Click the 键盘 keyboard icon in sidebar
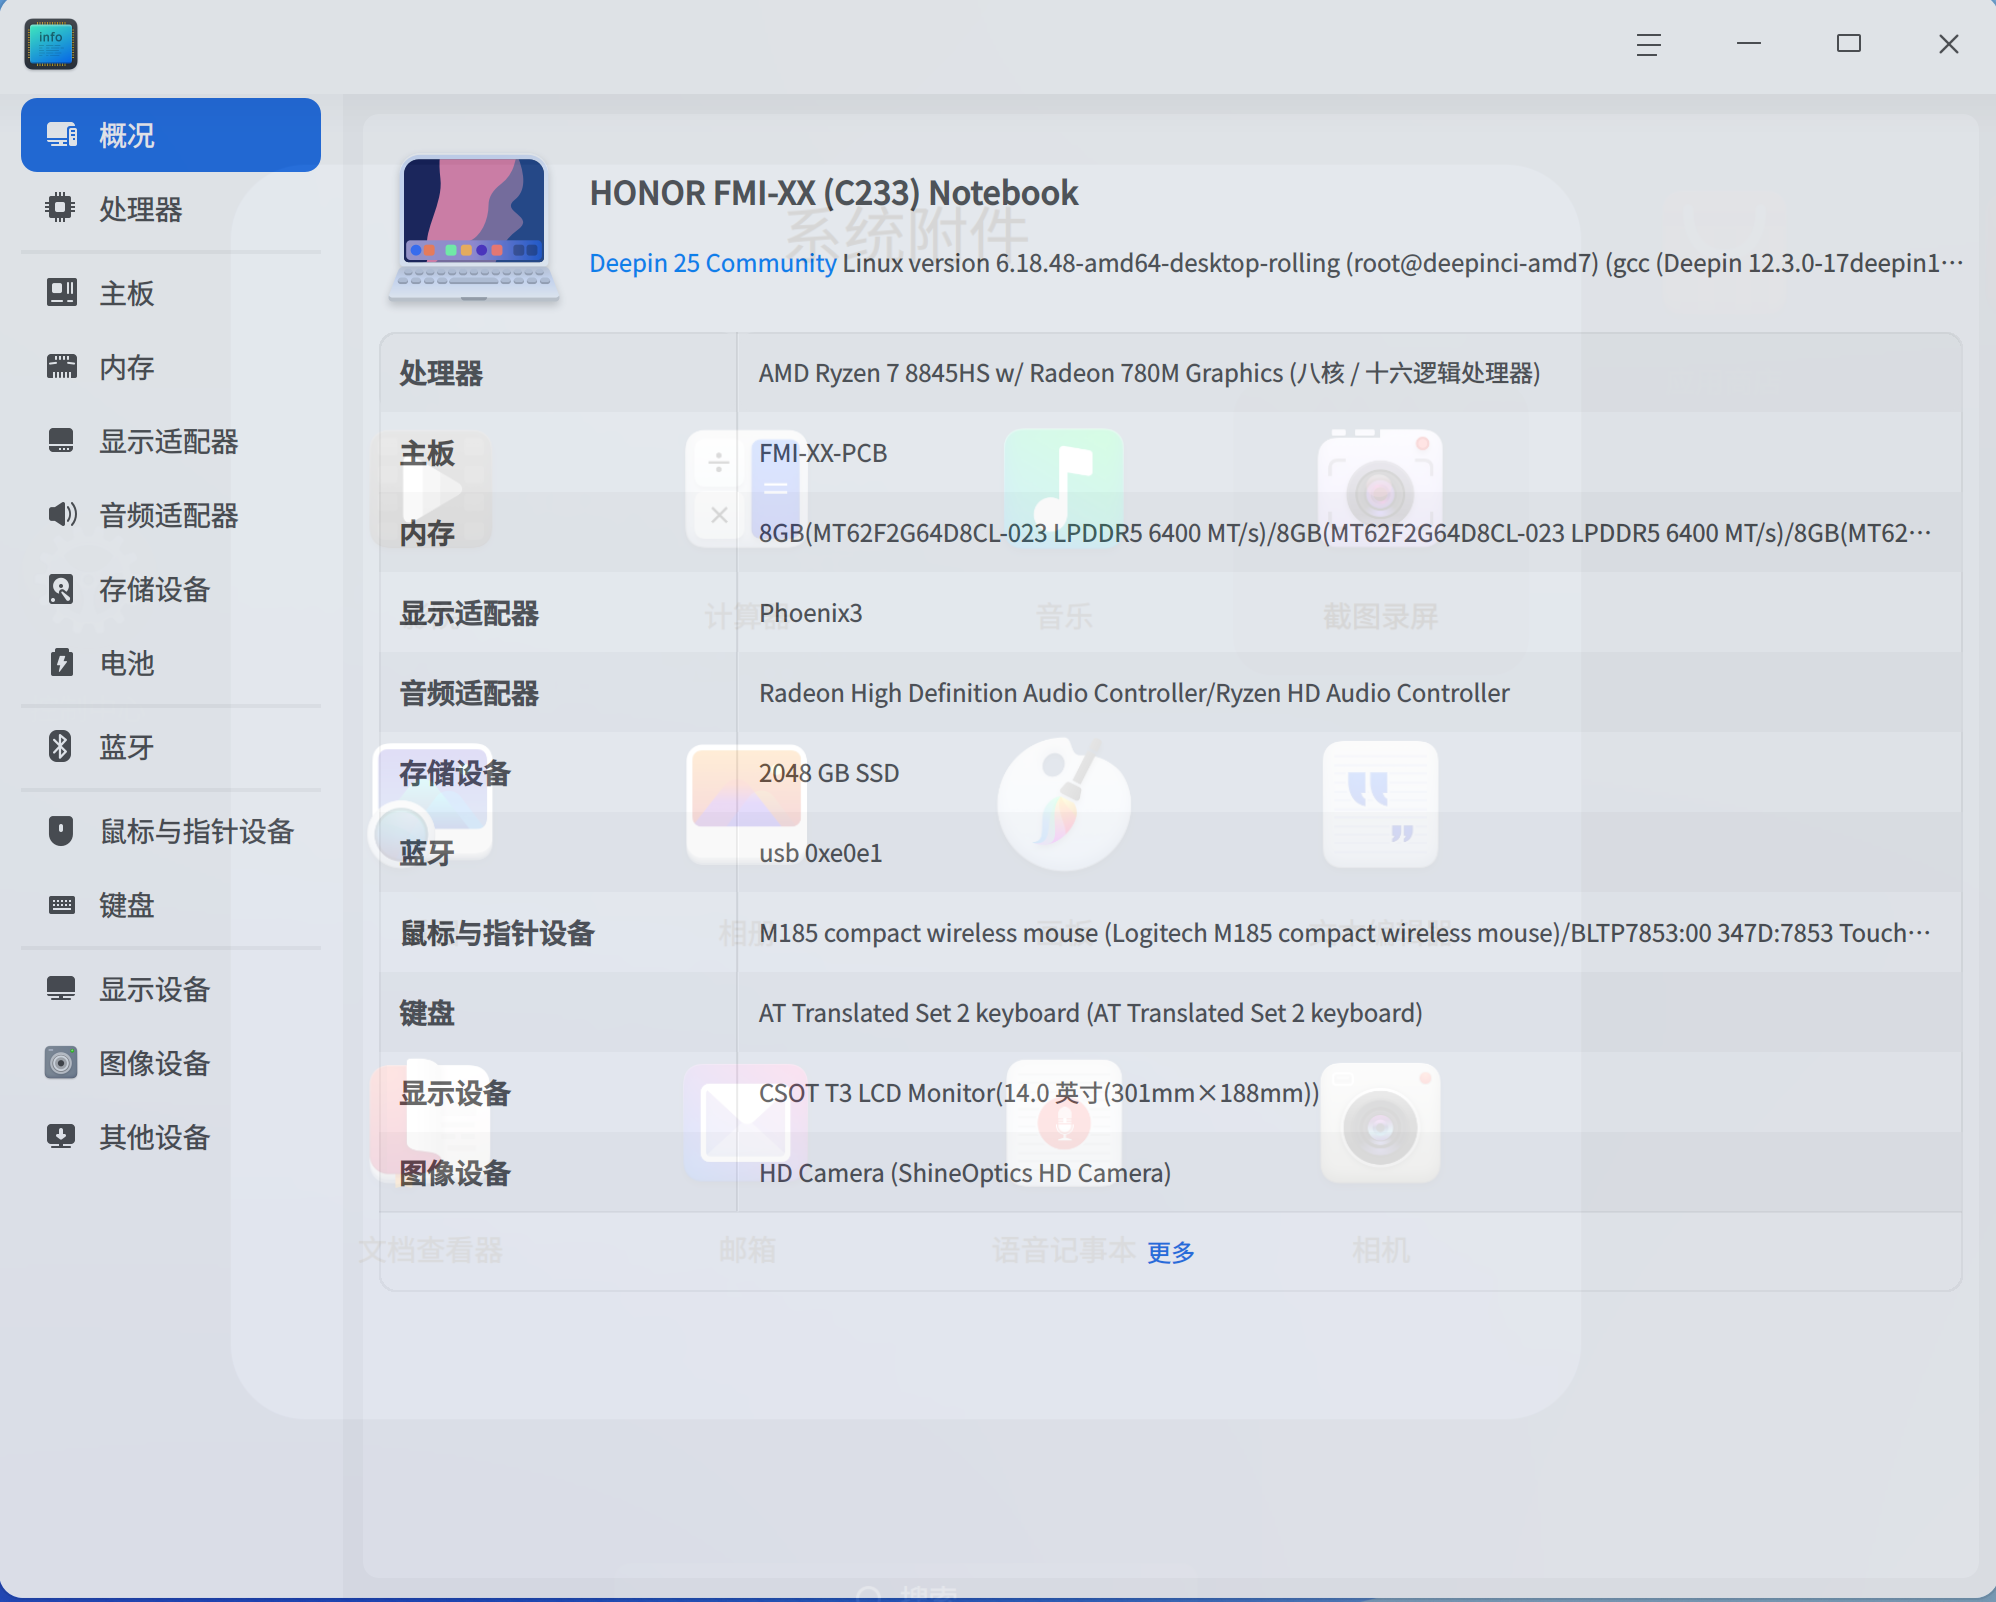The height and width of the screenshot is (1602, 1996). [x=62, y=905]
